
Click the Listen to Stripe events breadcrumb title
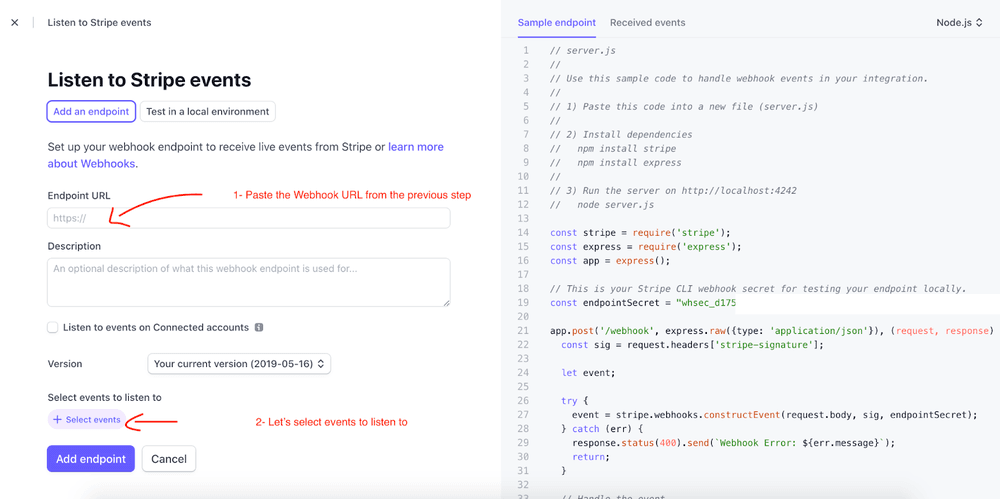[99, 22]
